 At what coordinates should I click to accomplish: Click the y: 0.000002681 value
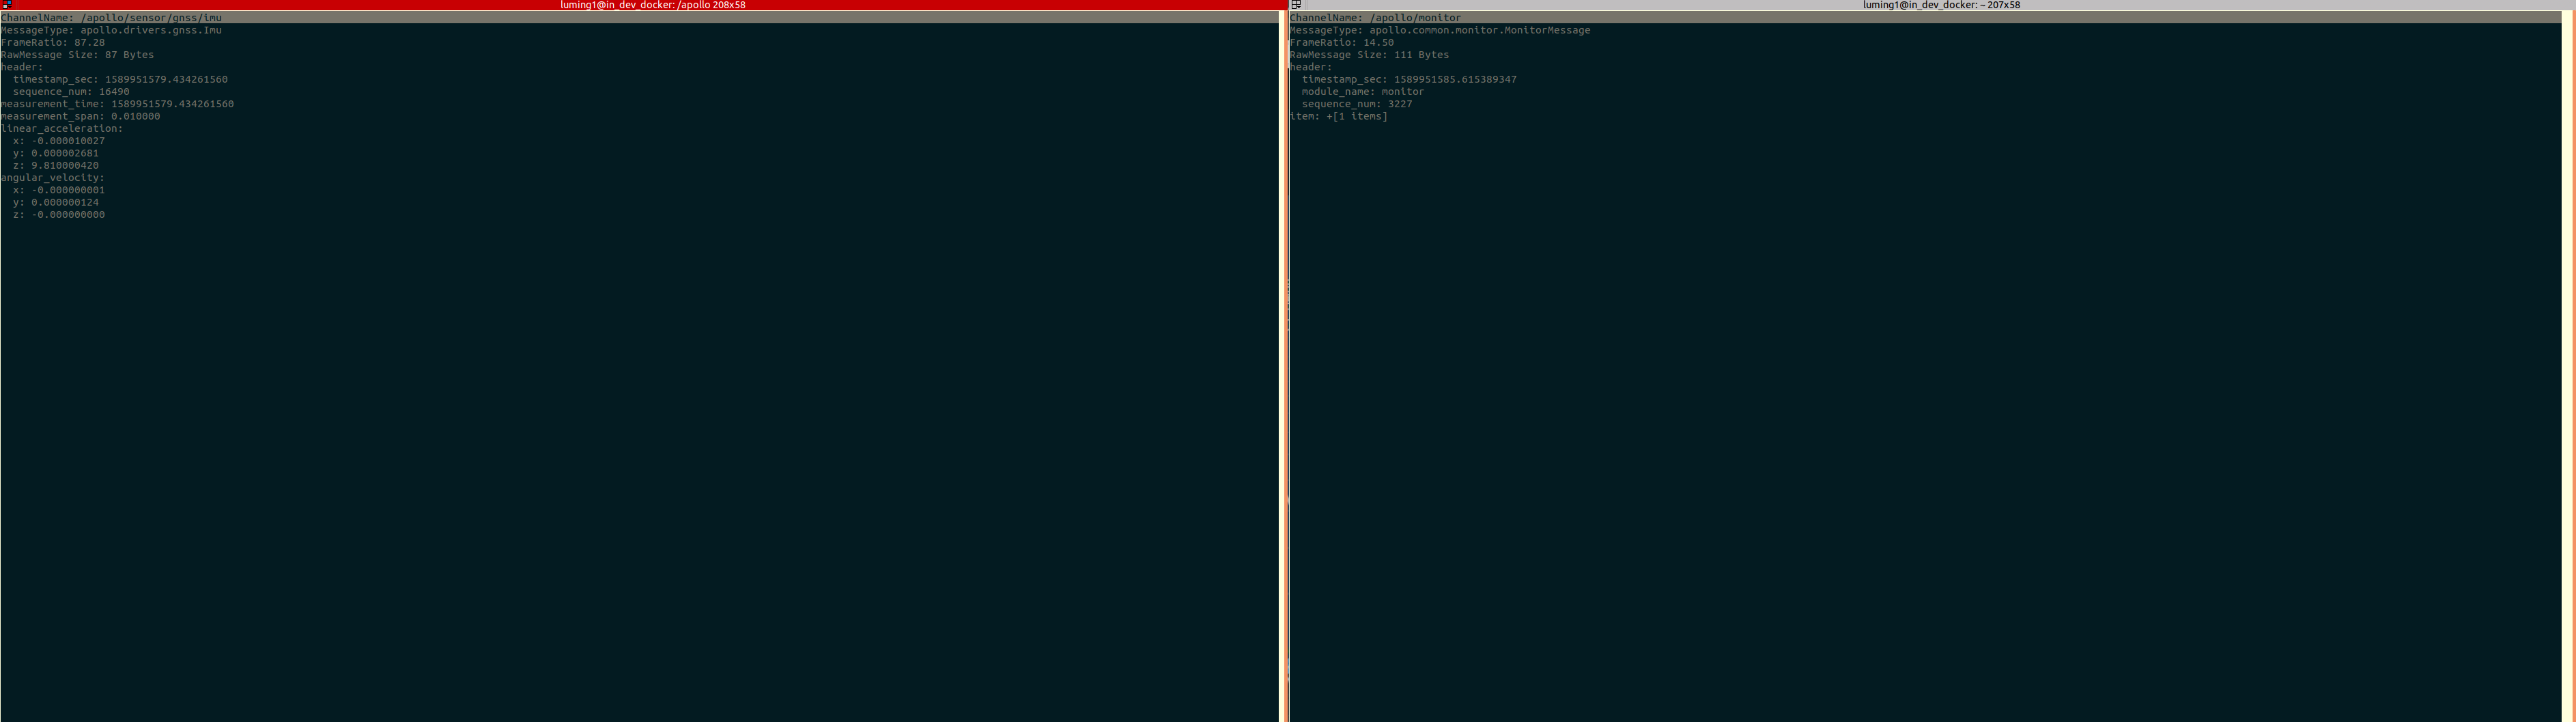[x=56, y=153]
